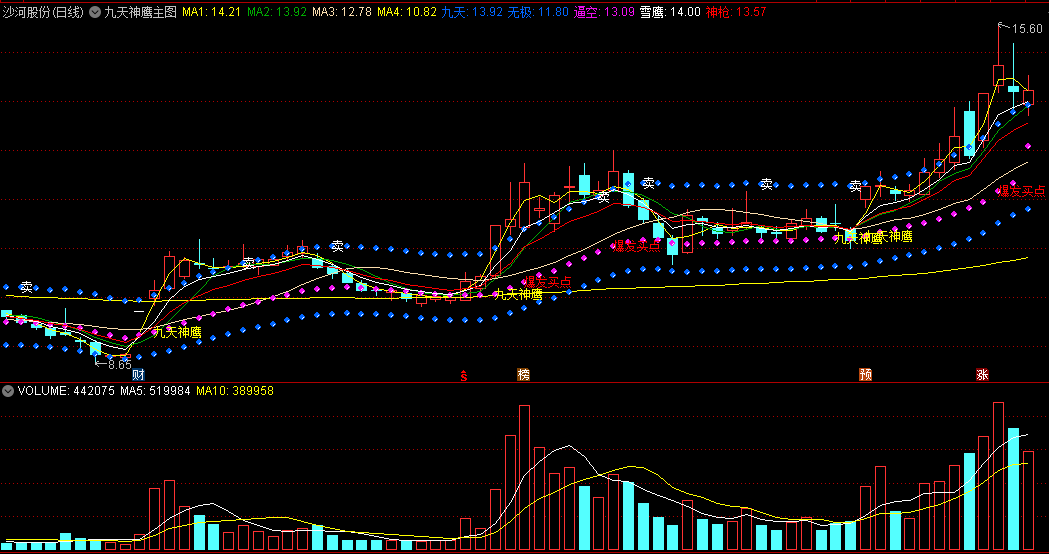This screenshot has width=1049, height=554.
Task: Click the red S marker on date axis
Action: coord(464,375)
